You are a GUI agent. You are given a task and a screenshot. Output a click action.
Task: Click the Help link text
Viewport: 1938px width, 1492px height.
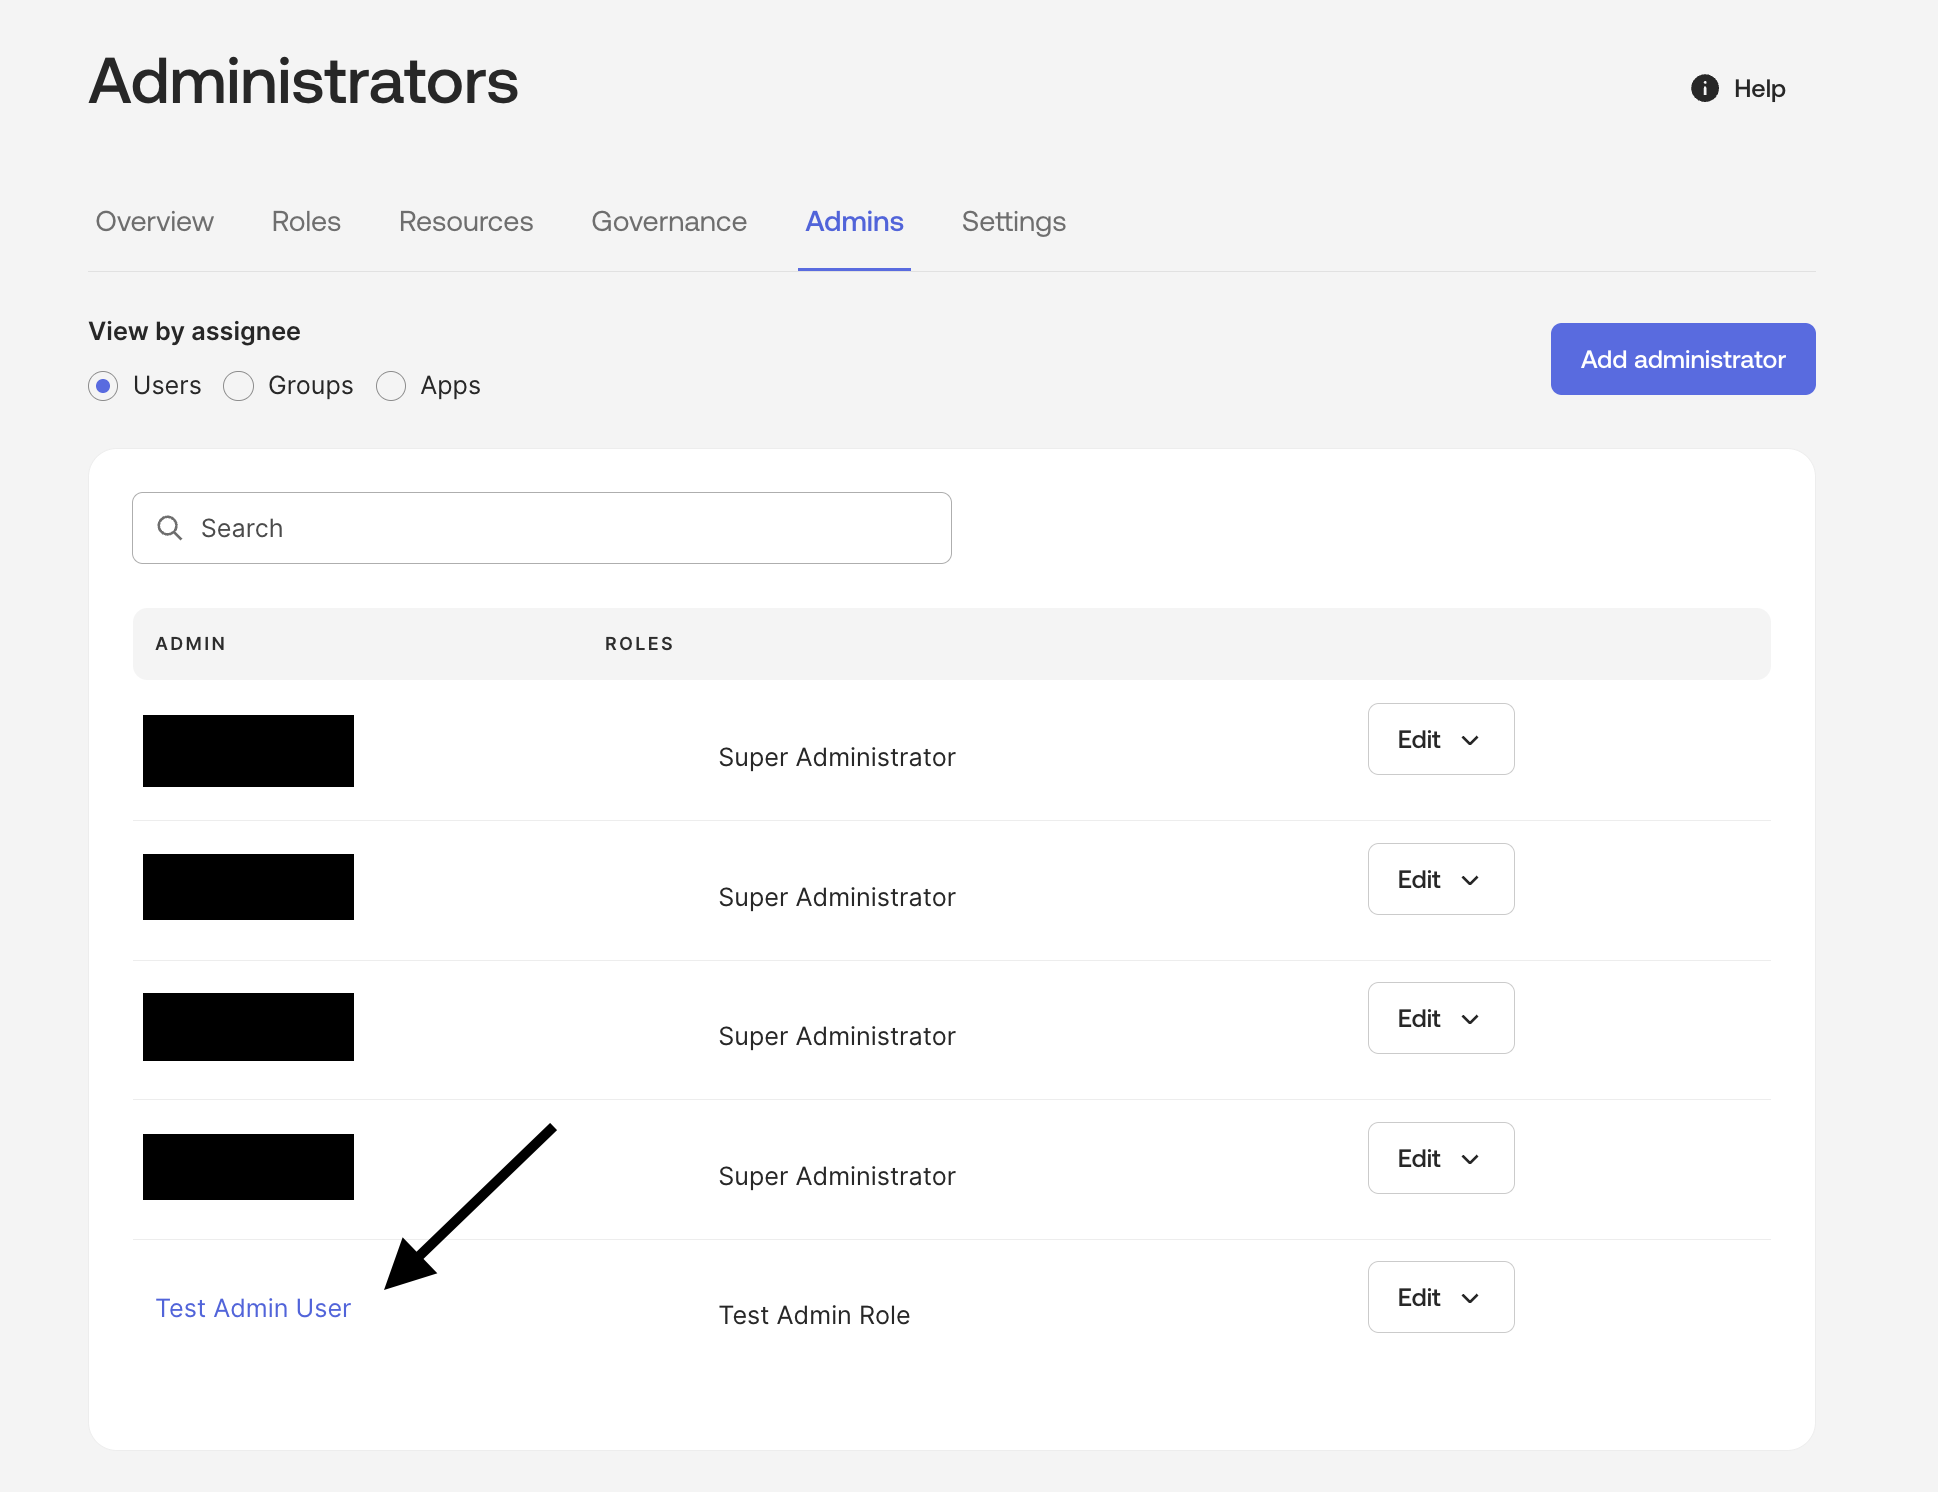pos(1759,89)
